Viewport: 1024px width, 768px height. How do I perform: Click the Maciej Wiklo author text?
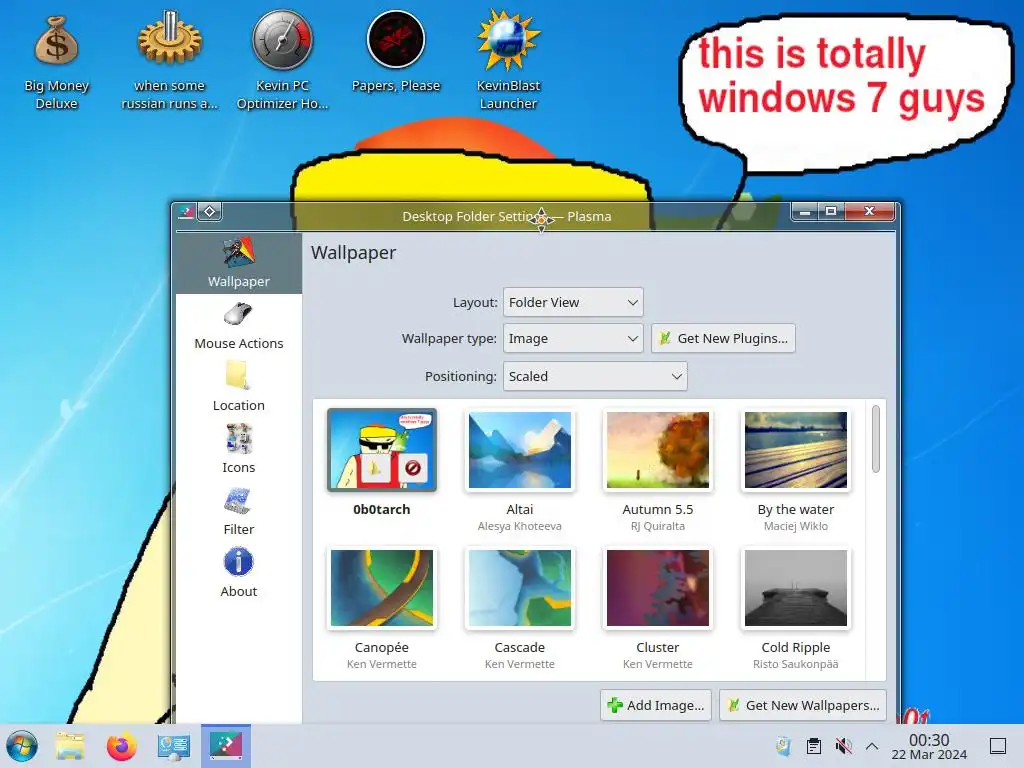[795, 526]
